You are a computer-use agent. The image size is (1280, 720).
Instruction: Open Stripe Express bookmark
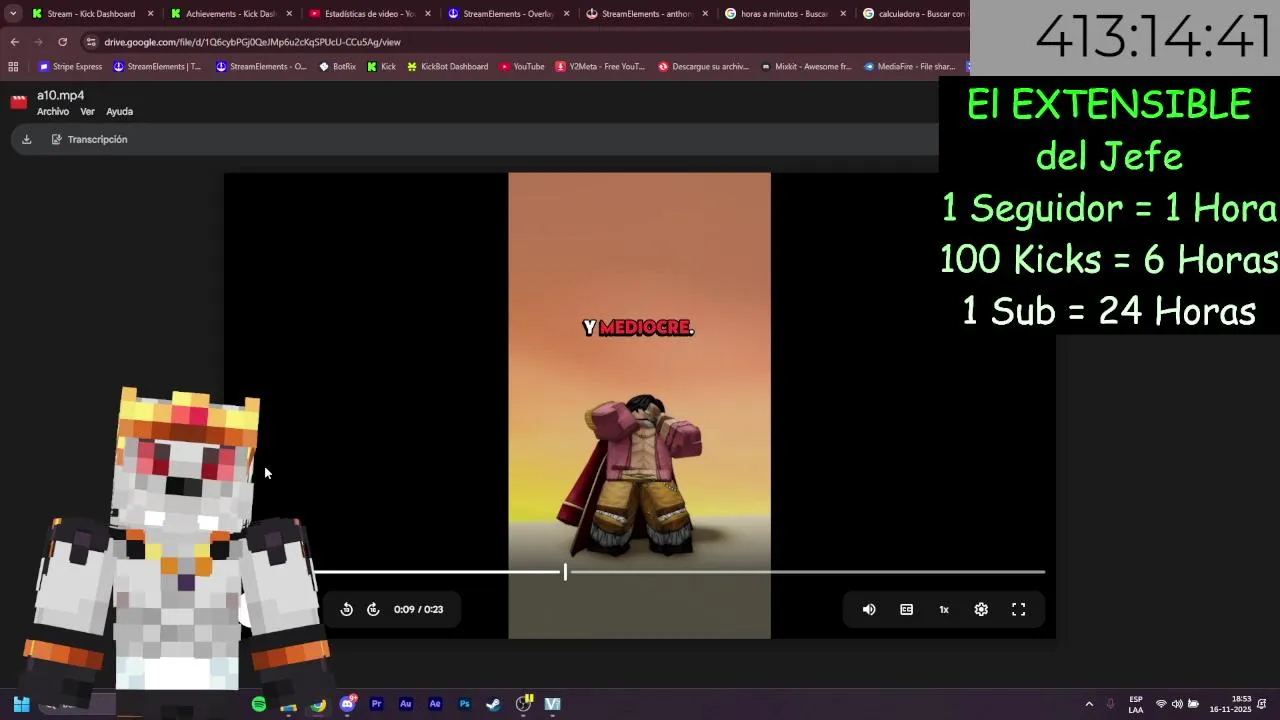point(70,67)
